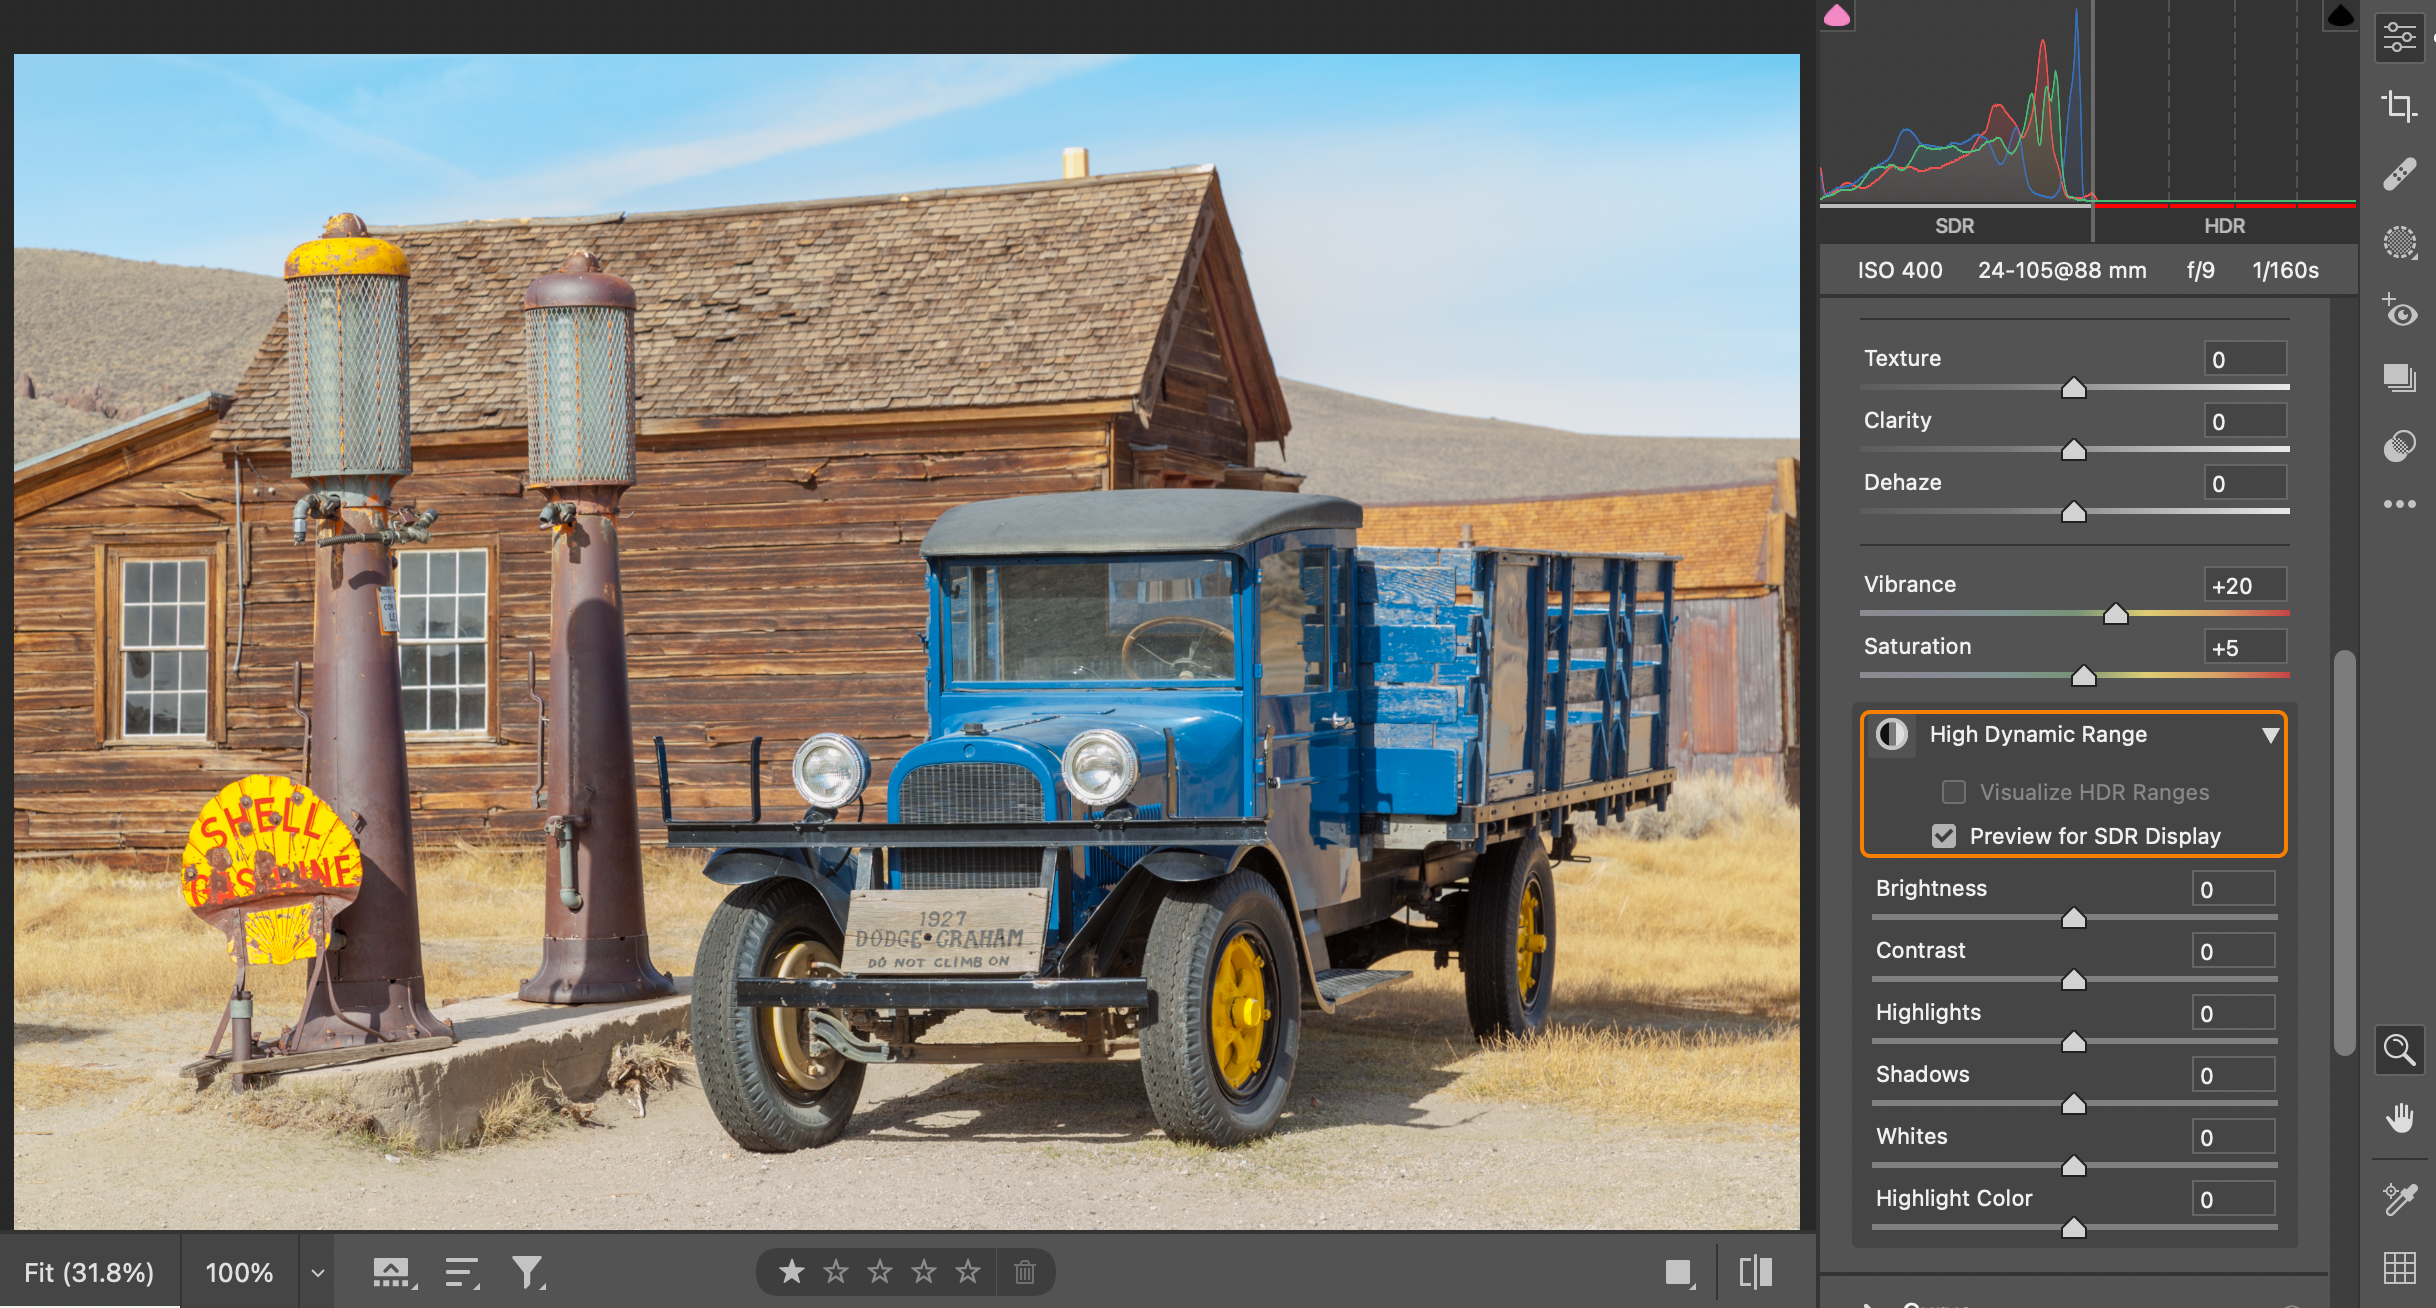The height and width of the screenshot is (1308, 2436).
Task: Open the Masking tool
Action: (x=2399, y=242)
